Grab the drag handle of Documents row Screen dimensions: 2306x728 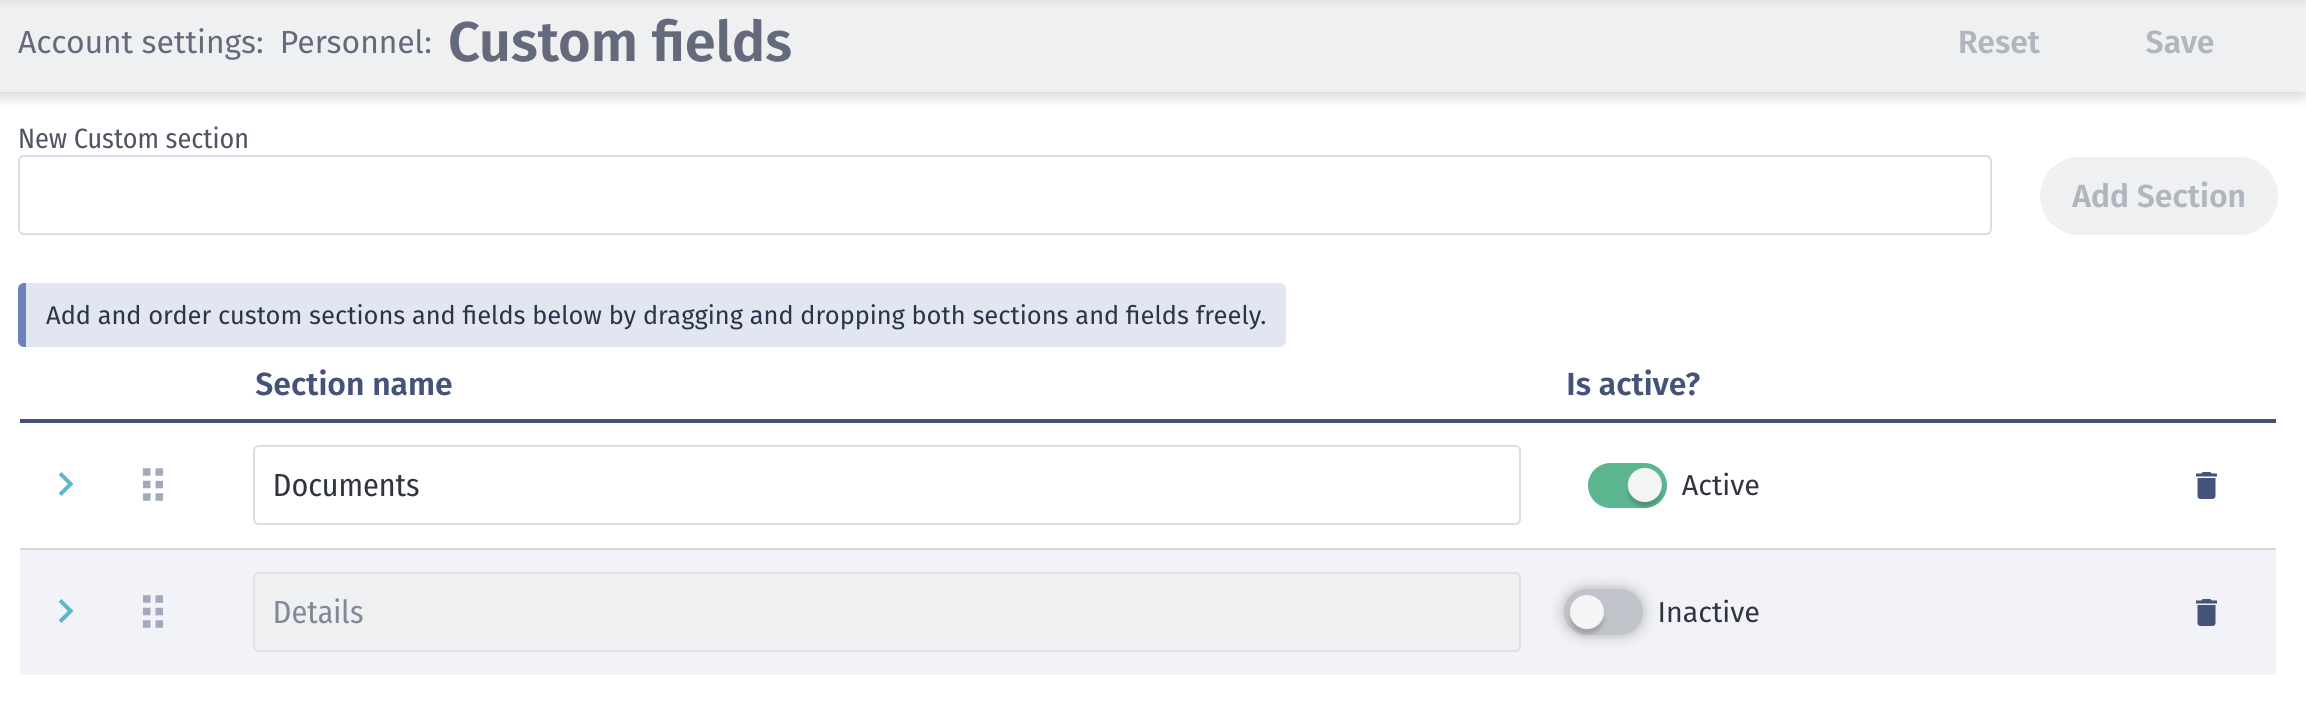point(153,485)
